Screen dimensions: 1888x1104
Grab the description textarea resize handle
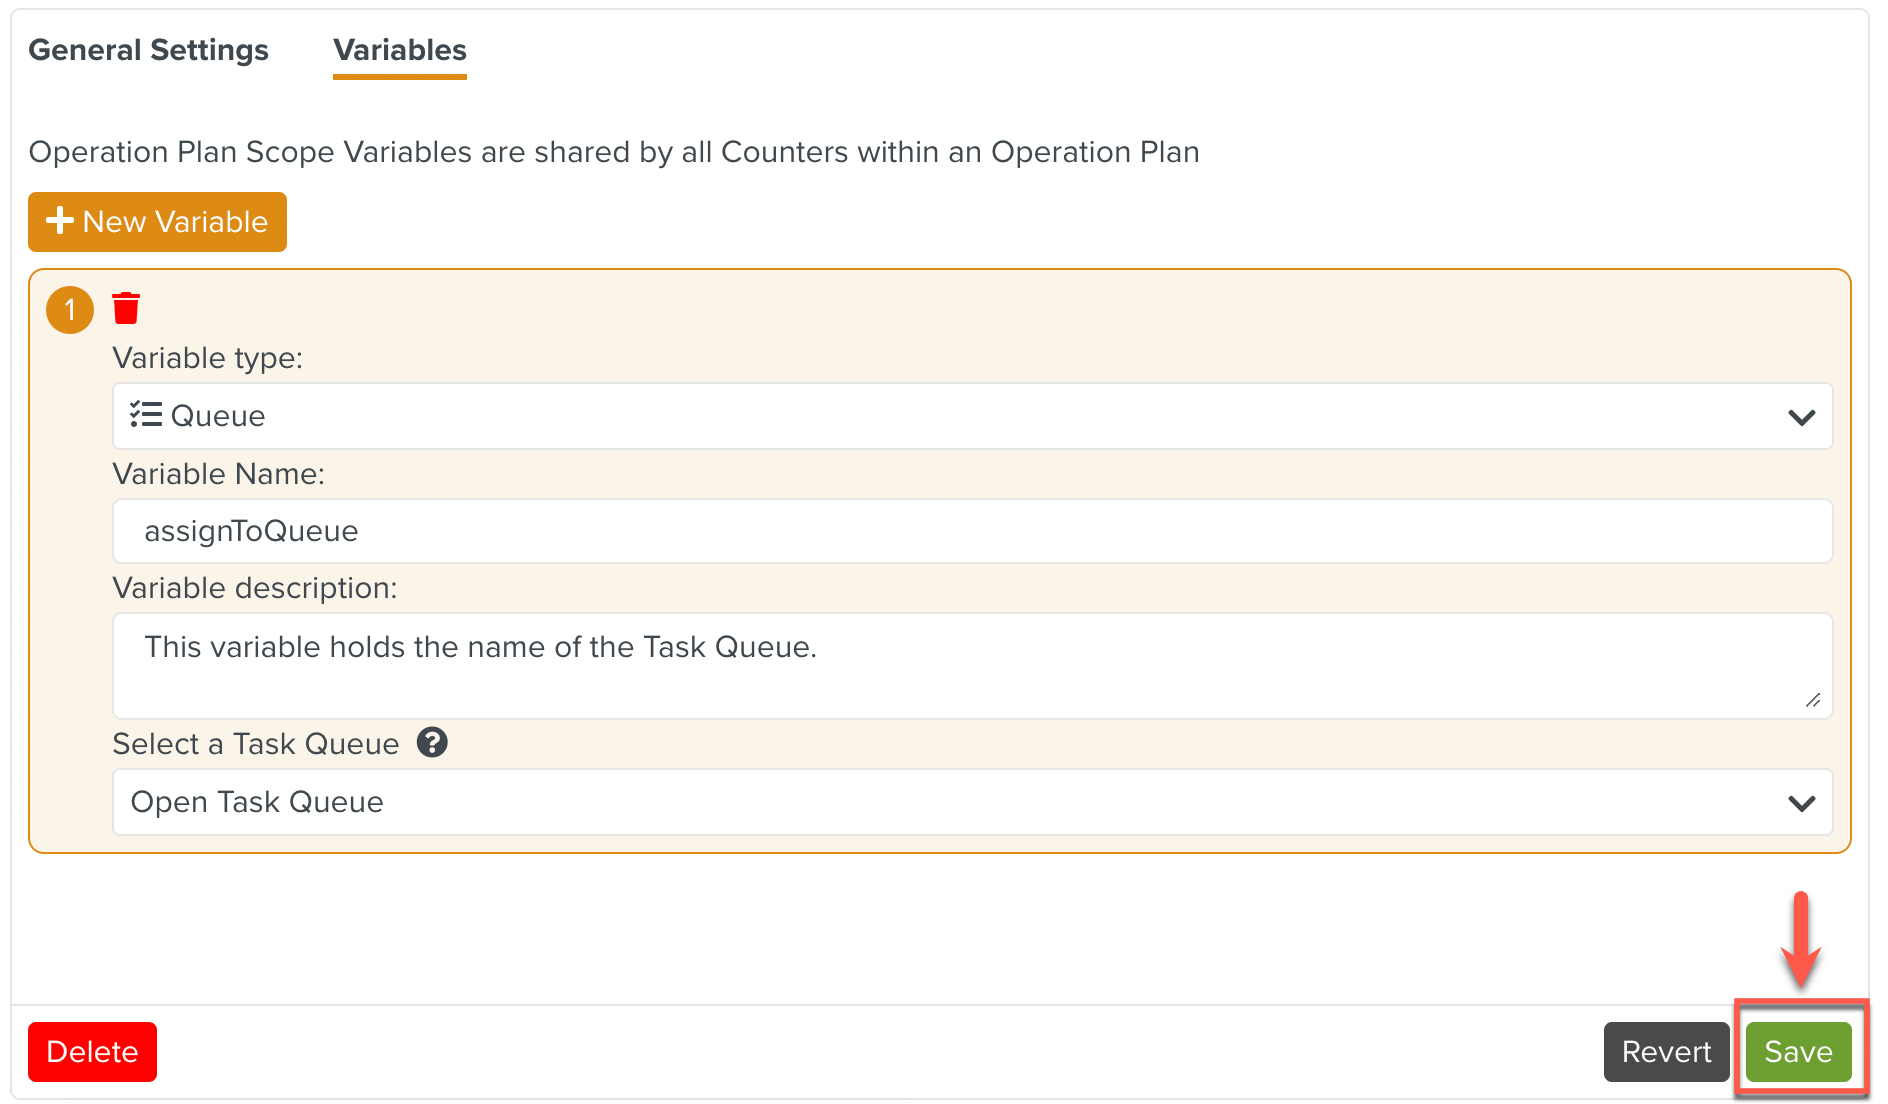click(1813, 700)
